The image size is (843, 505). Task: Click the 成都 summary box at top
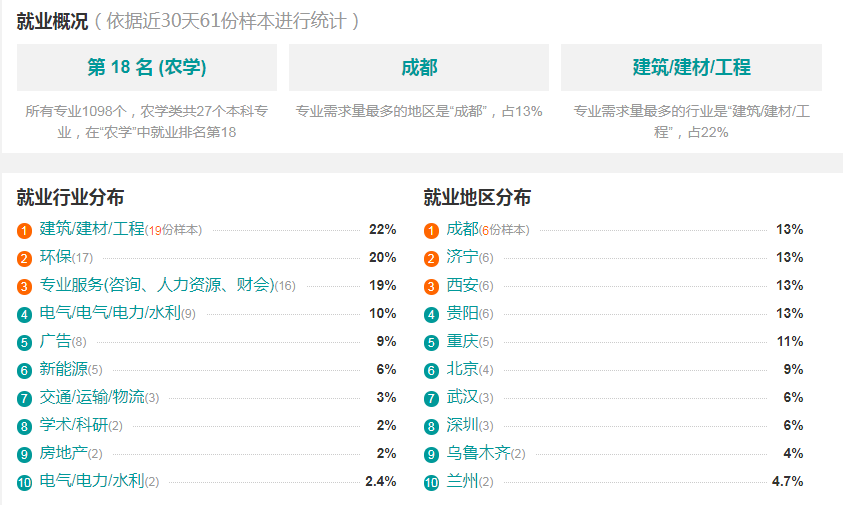pyautogui.click(x=419, y=67)
